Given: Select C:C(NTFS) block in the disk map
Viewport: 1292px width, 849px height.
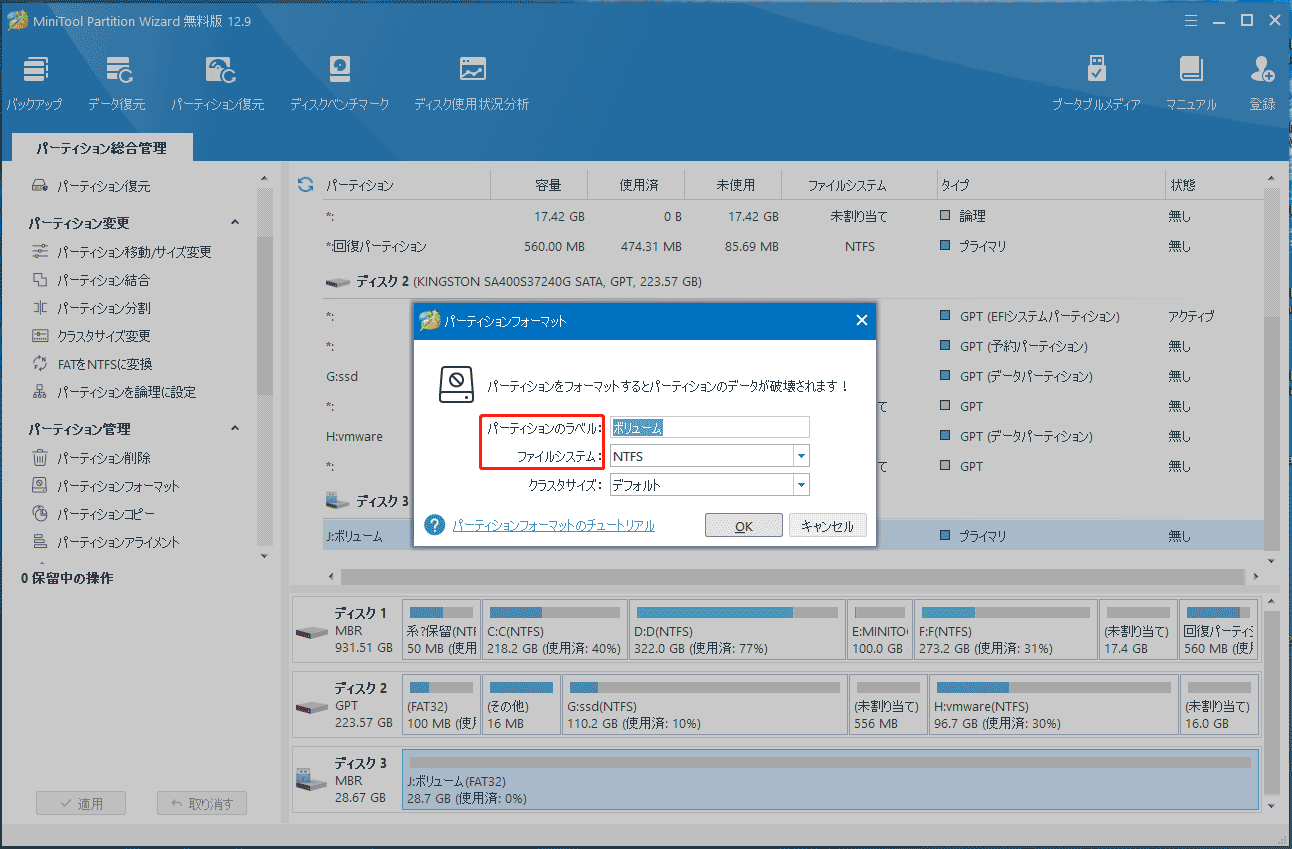Looking at the screenshot, I should pos(554,631).
